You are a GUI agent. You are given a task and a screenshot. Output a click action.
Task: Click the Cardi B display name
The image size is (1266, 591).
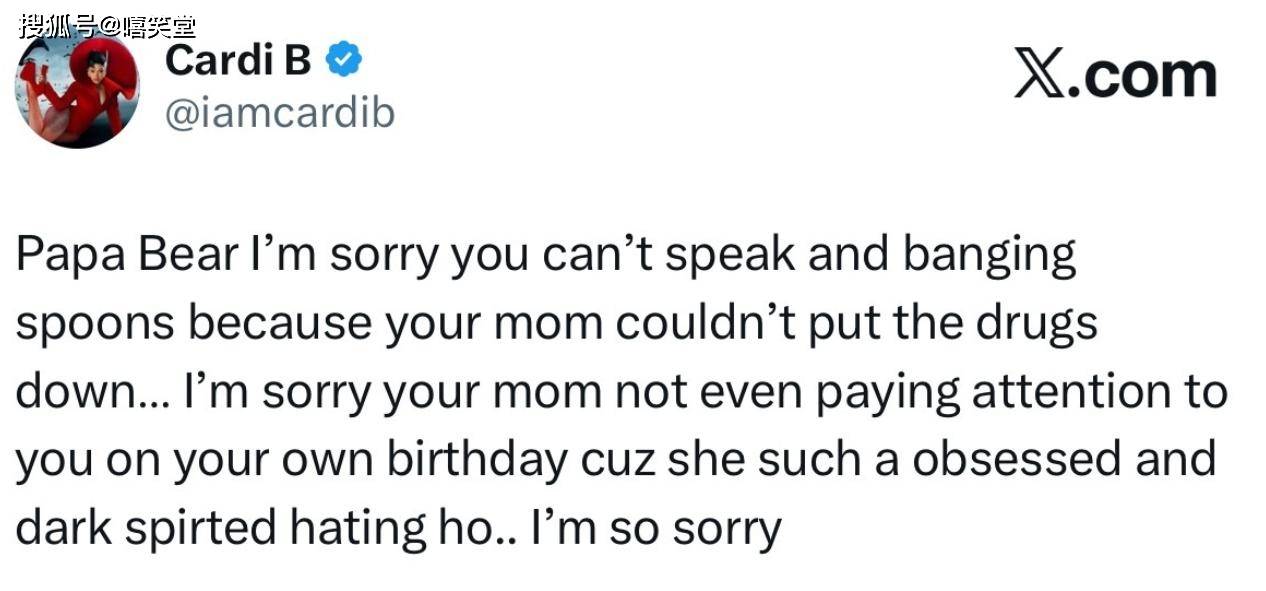pos(238,60)
